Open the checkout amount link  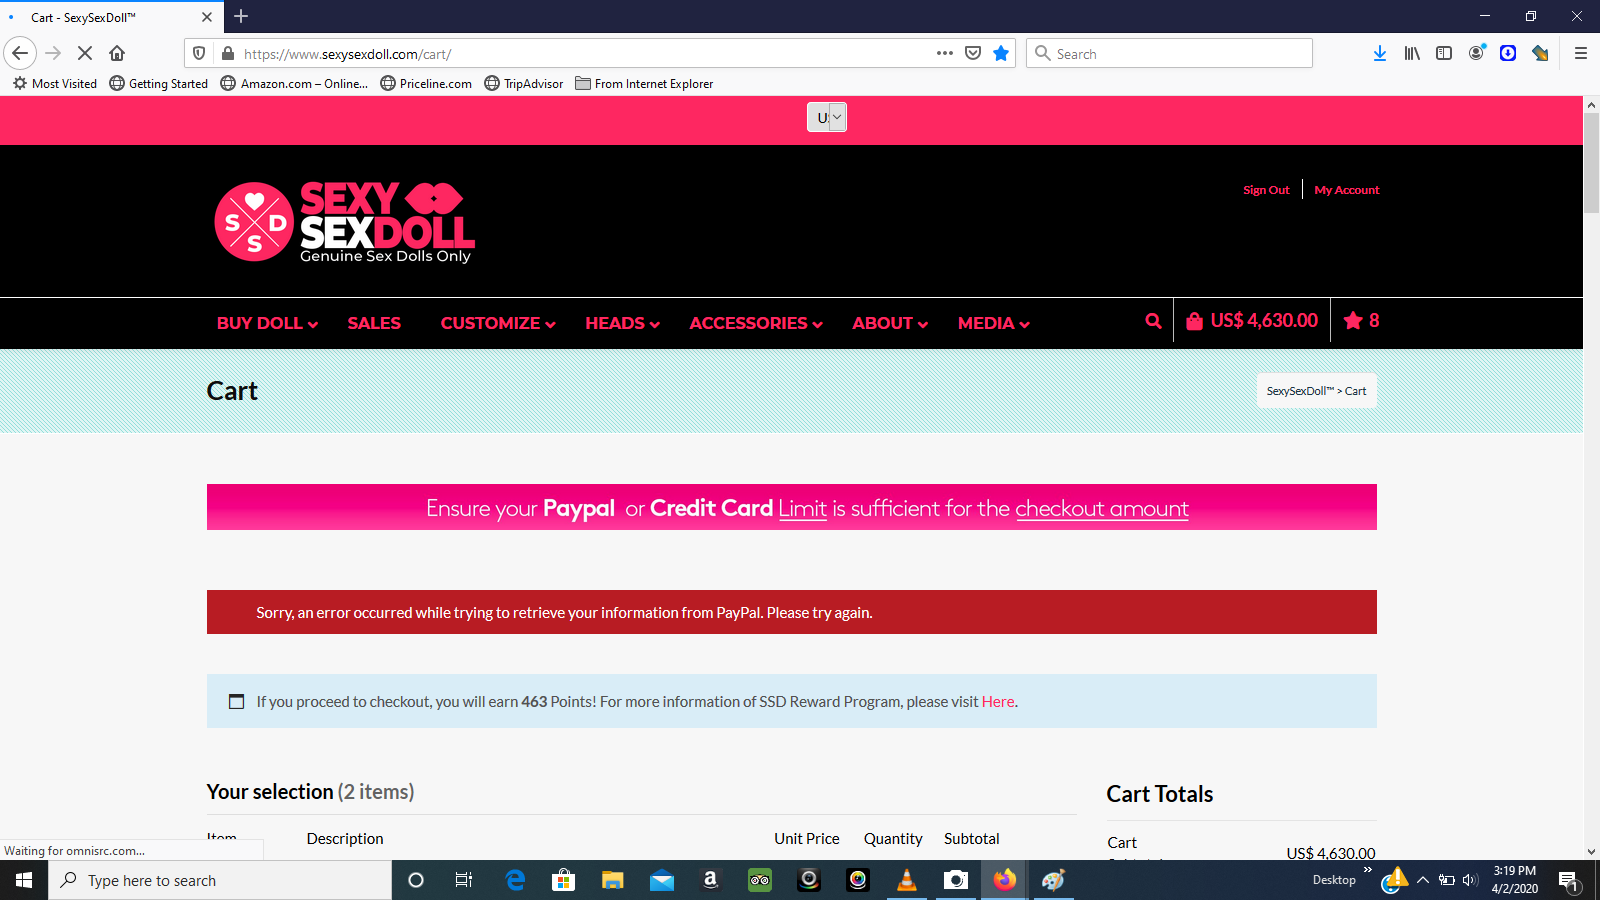click(1102, 508)
